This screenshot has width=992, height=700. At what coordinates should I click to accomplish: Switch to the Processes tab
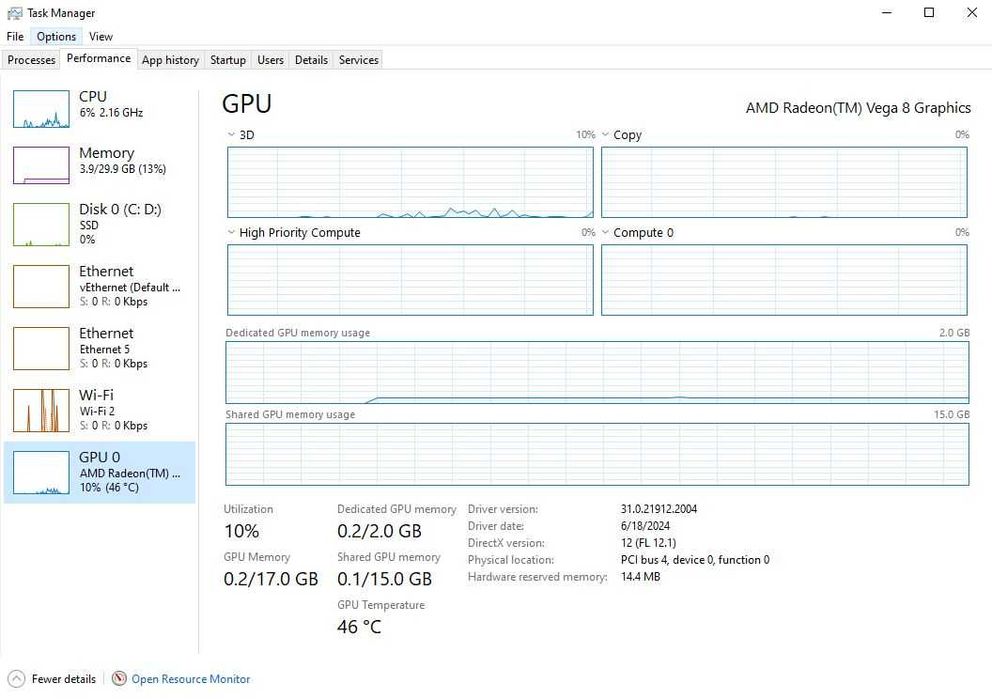[31, 60]
